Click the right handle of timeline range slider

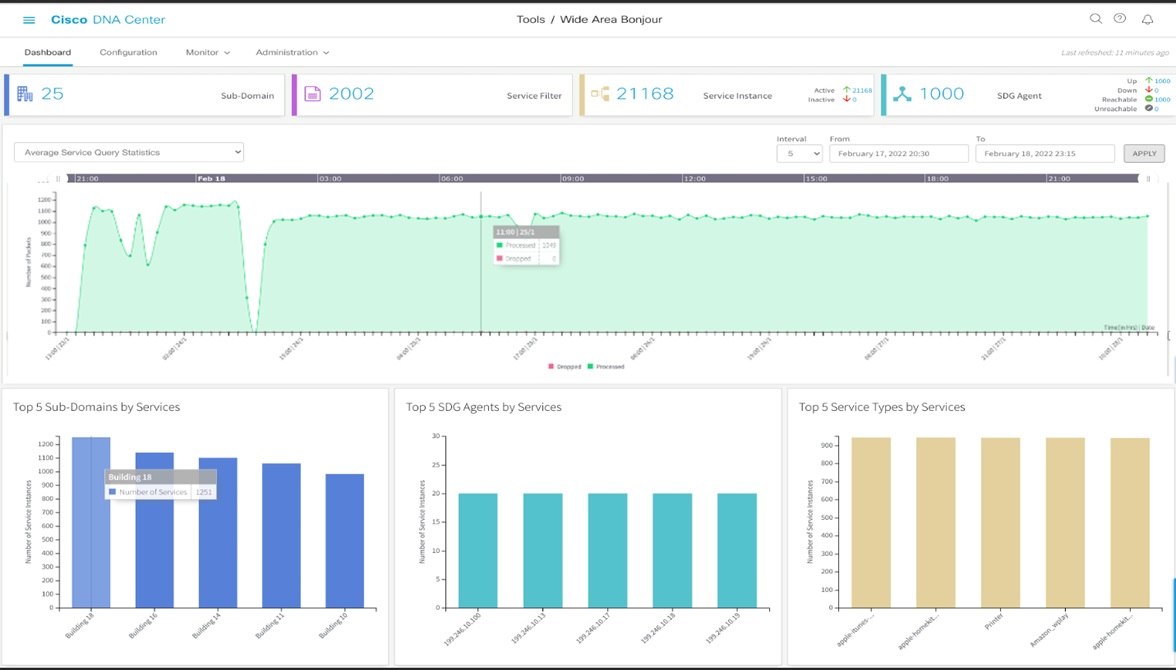click(x=1147, y=179)
